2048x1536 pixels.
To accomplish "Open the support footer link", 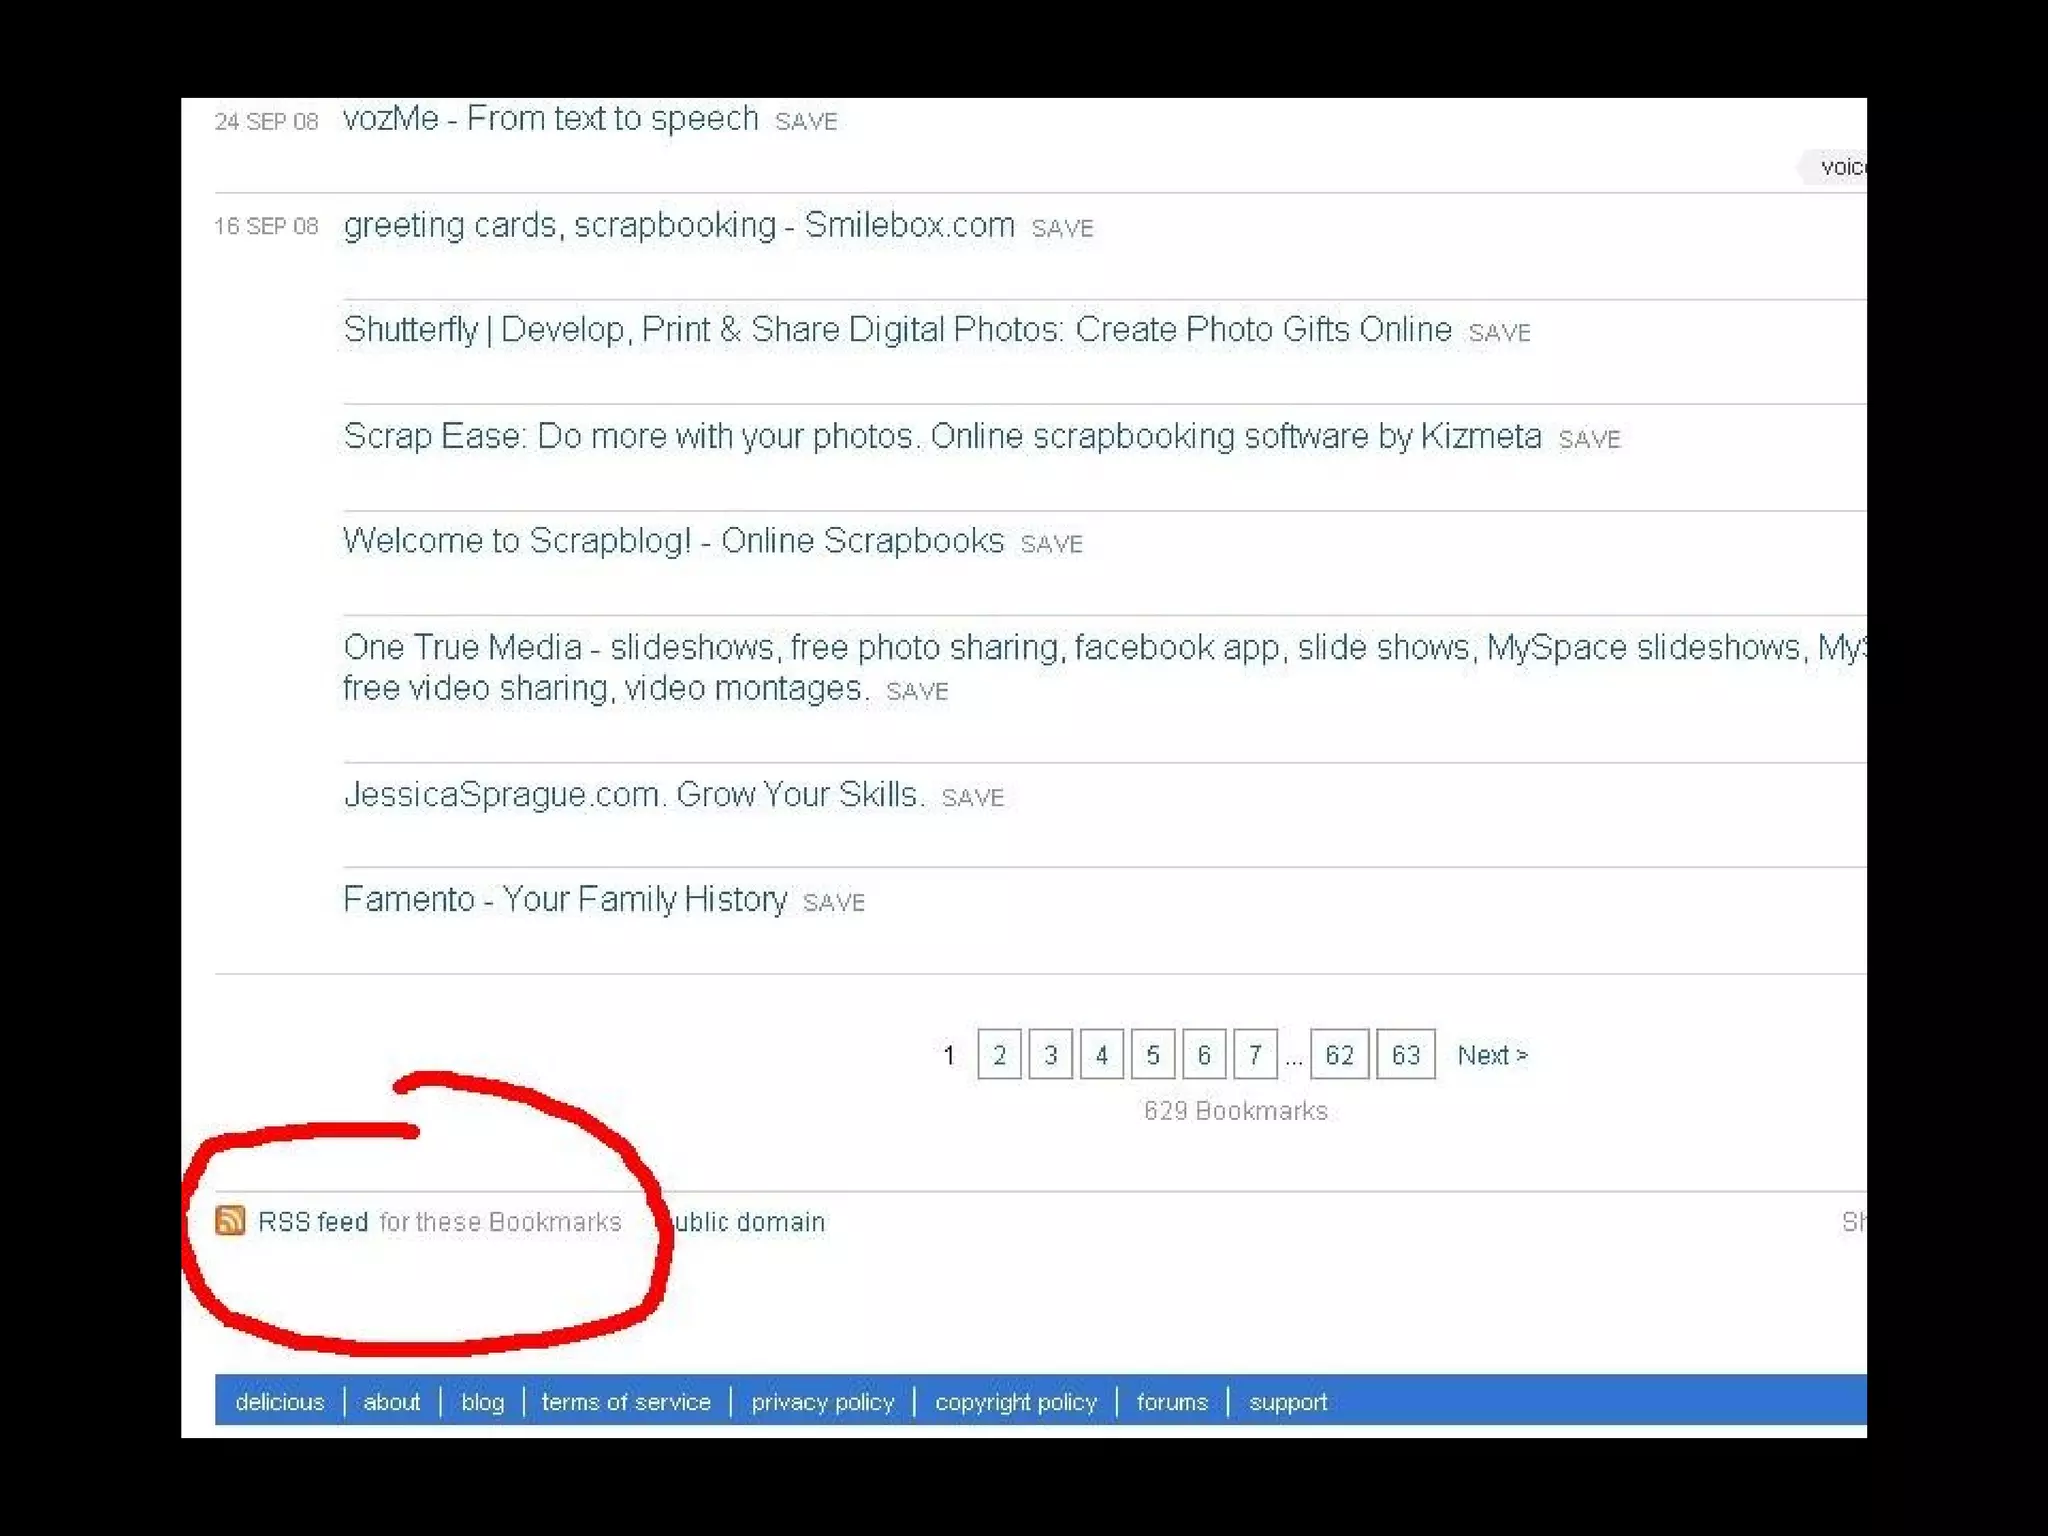I will coord(1288,1402).
